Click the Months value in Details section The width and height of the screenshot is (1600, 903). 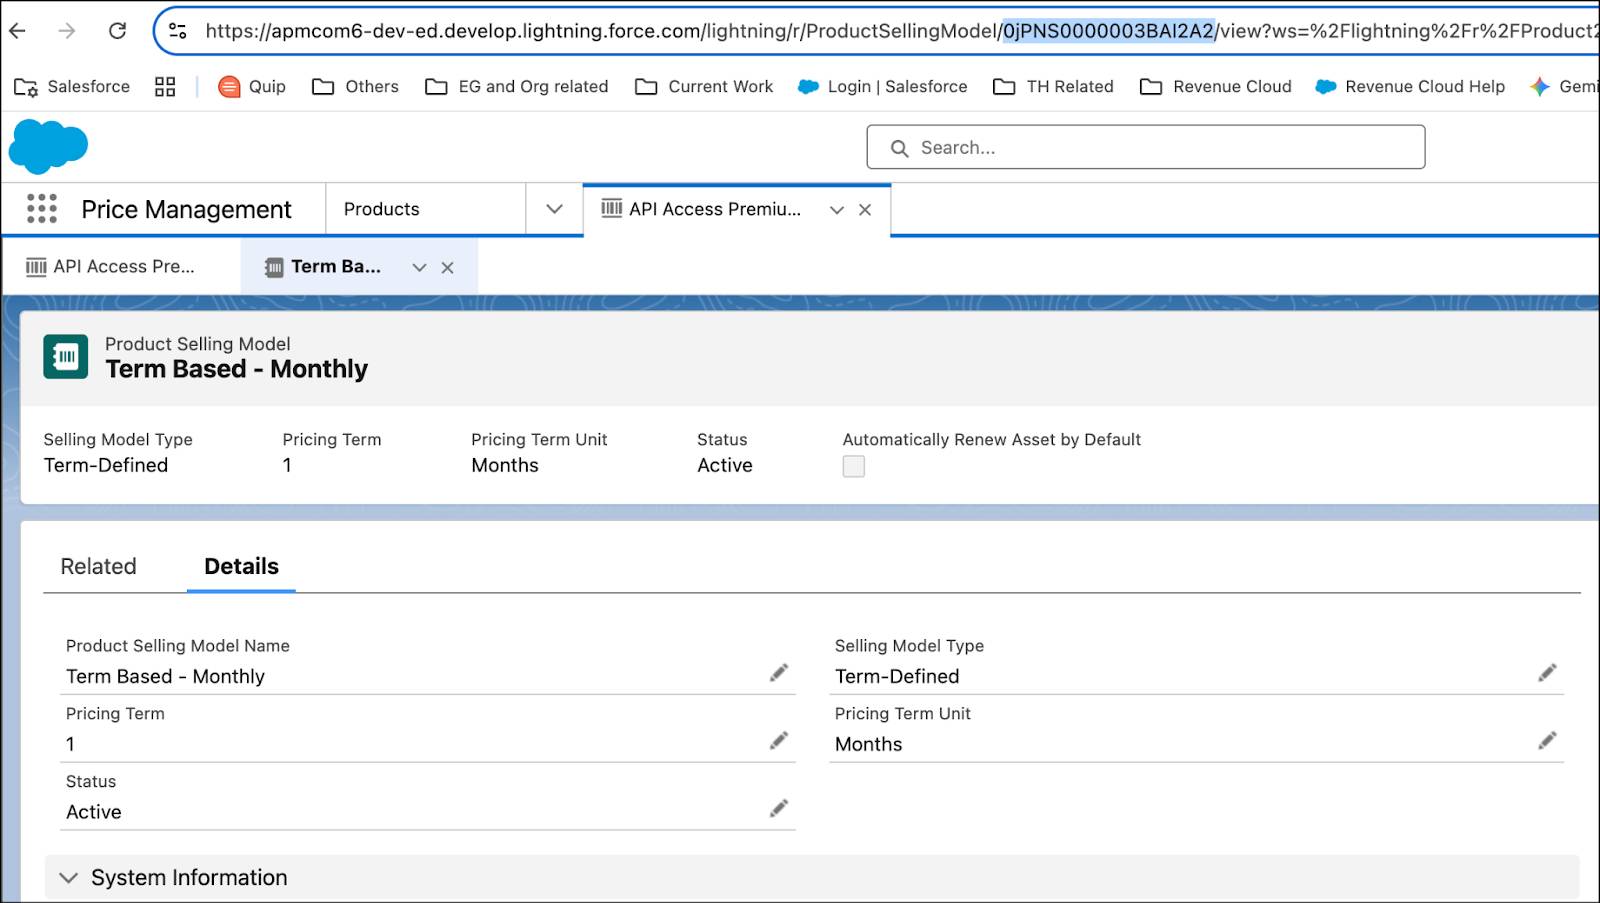tap(869, 744)
